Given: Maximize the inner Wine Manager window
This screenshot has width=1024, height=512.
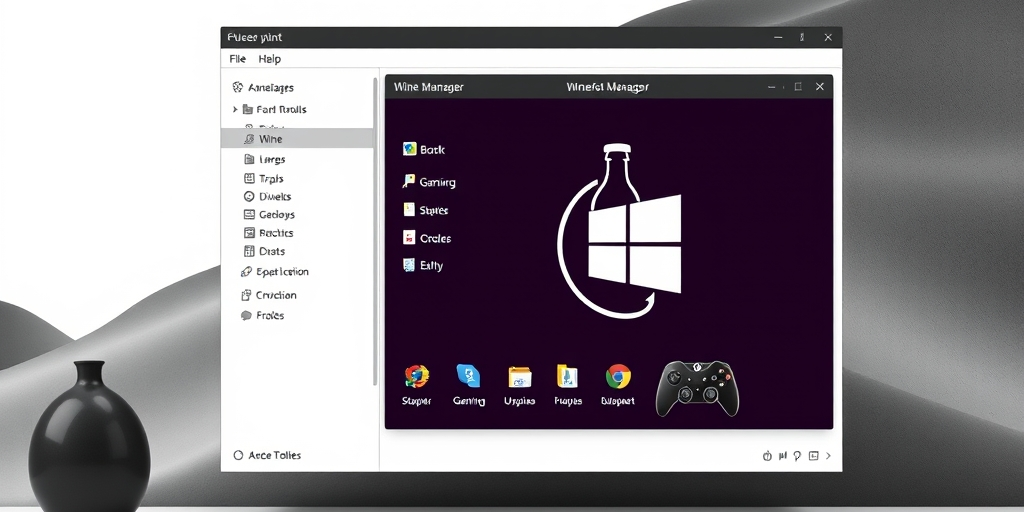Looking at the screenshot, I should [x=797, y=86].
